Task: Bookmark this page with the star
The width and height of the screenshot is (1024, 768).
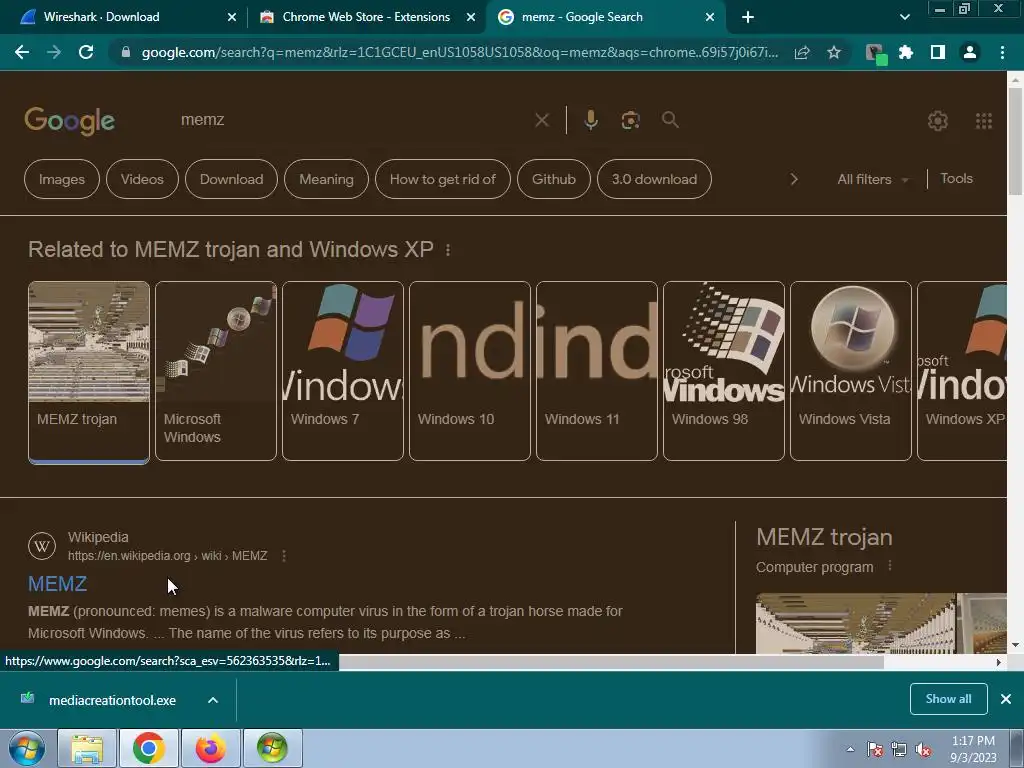Action: [834, 52]
